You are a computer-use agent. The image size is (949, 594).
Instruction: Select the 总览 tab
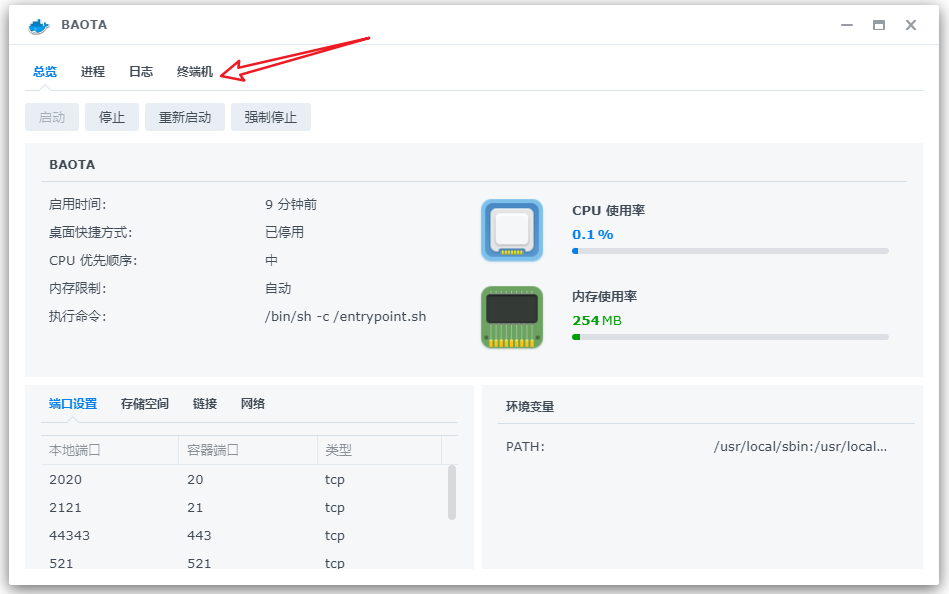[x=43, y=71]
